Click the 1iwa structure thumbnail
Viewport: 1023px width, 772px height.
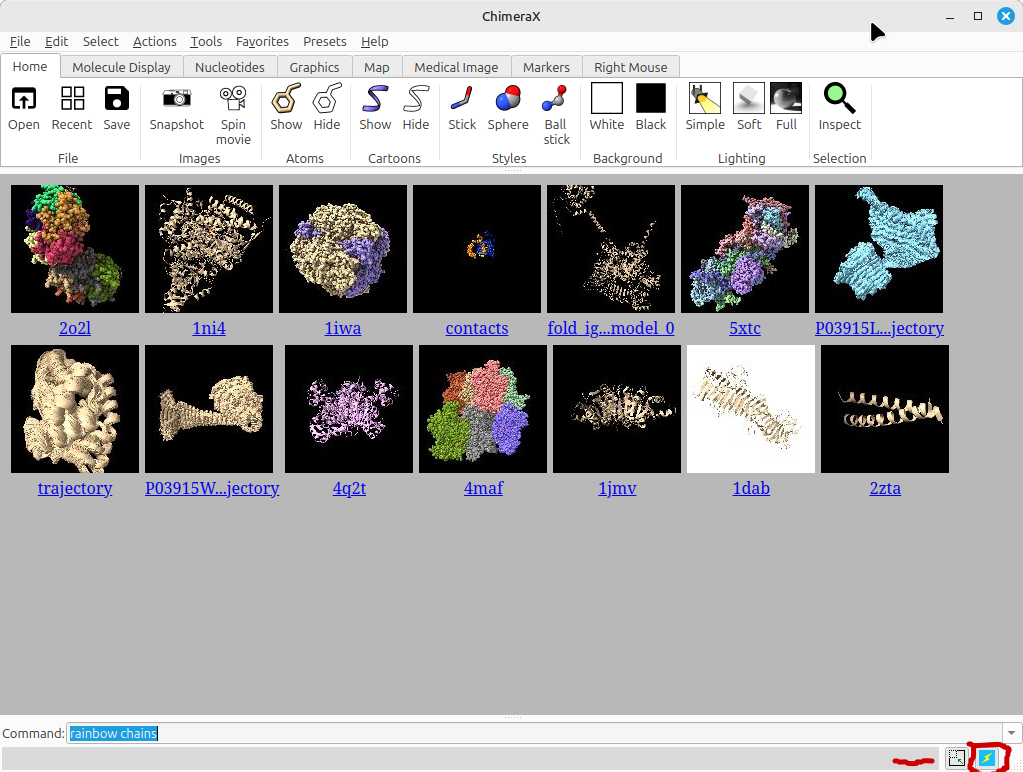click(343, 249)
